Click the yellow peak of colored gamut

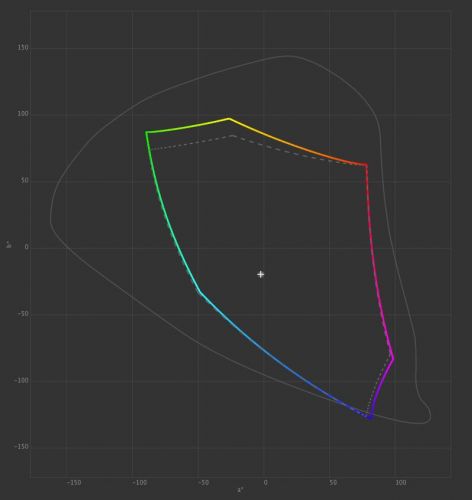pos(229,118)
